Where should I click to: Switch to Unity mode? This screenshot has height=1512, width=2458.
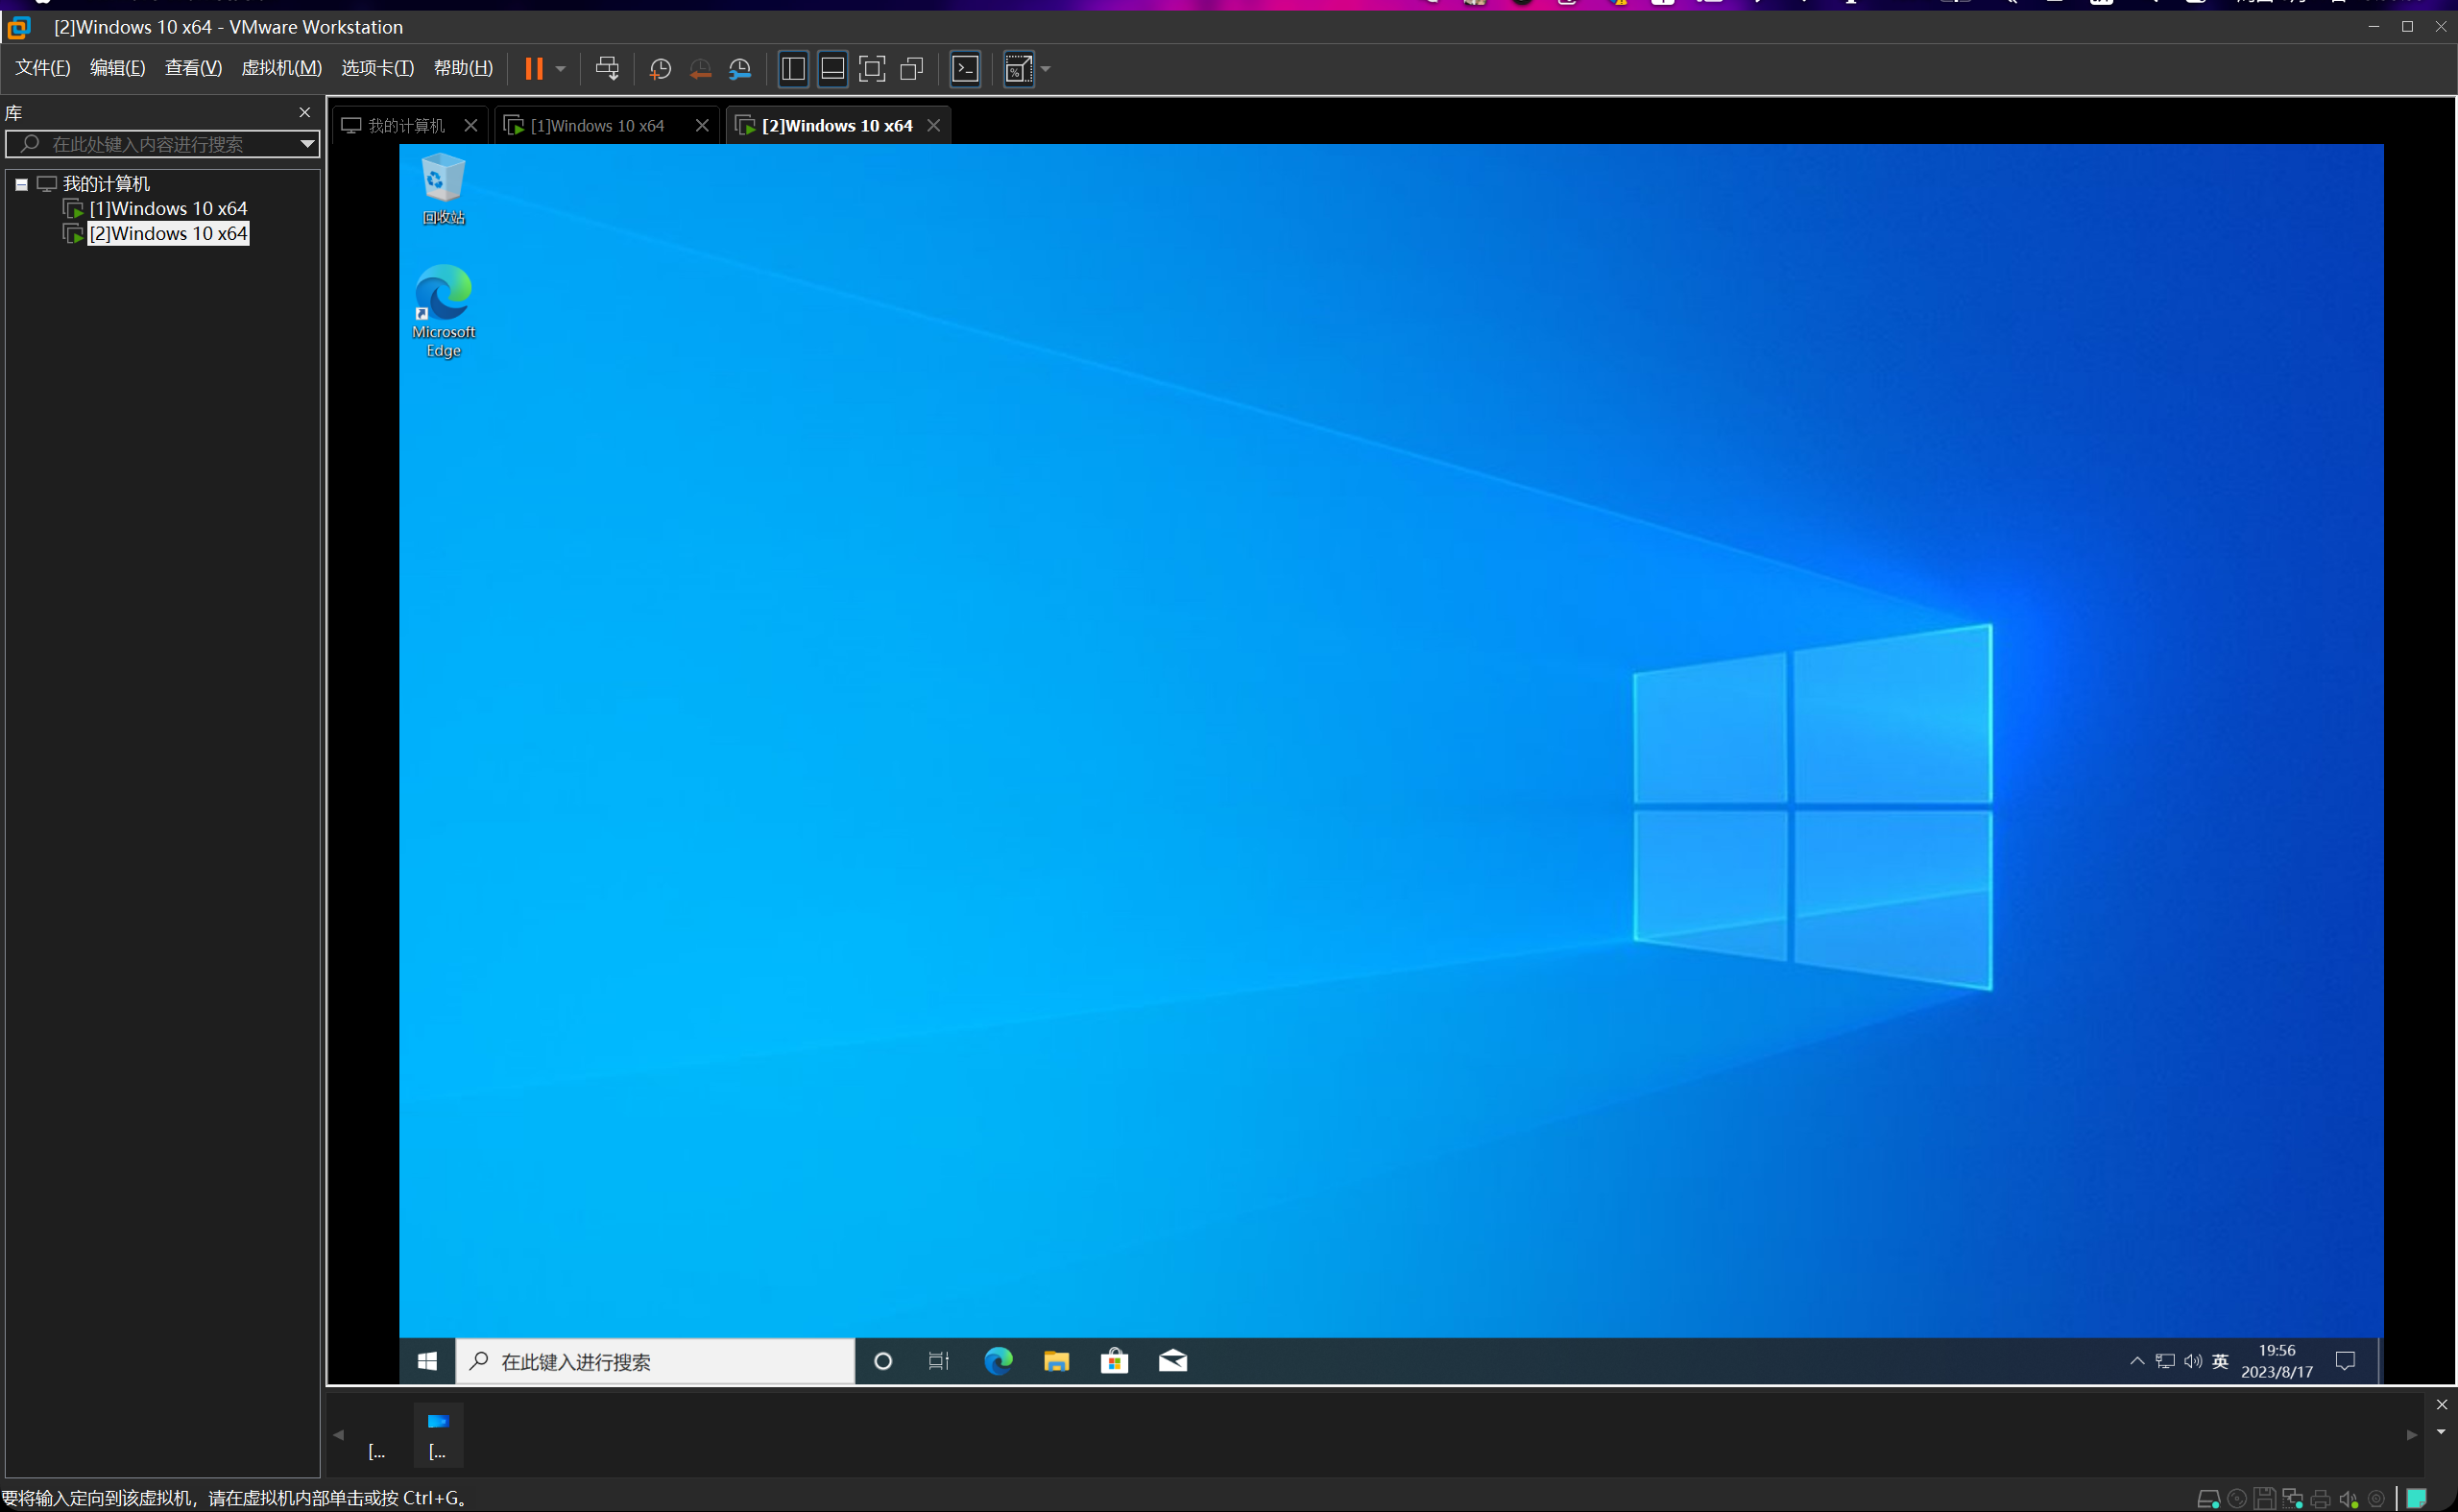[x=912, y=69]
